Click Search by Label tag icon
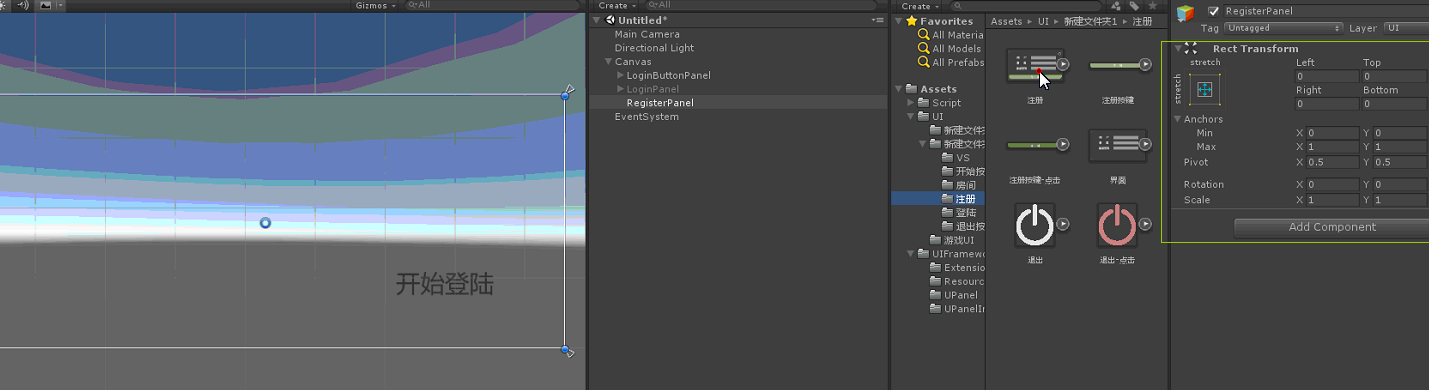Viewport: 1429px width, 390px height. (1134, 5)
